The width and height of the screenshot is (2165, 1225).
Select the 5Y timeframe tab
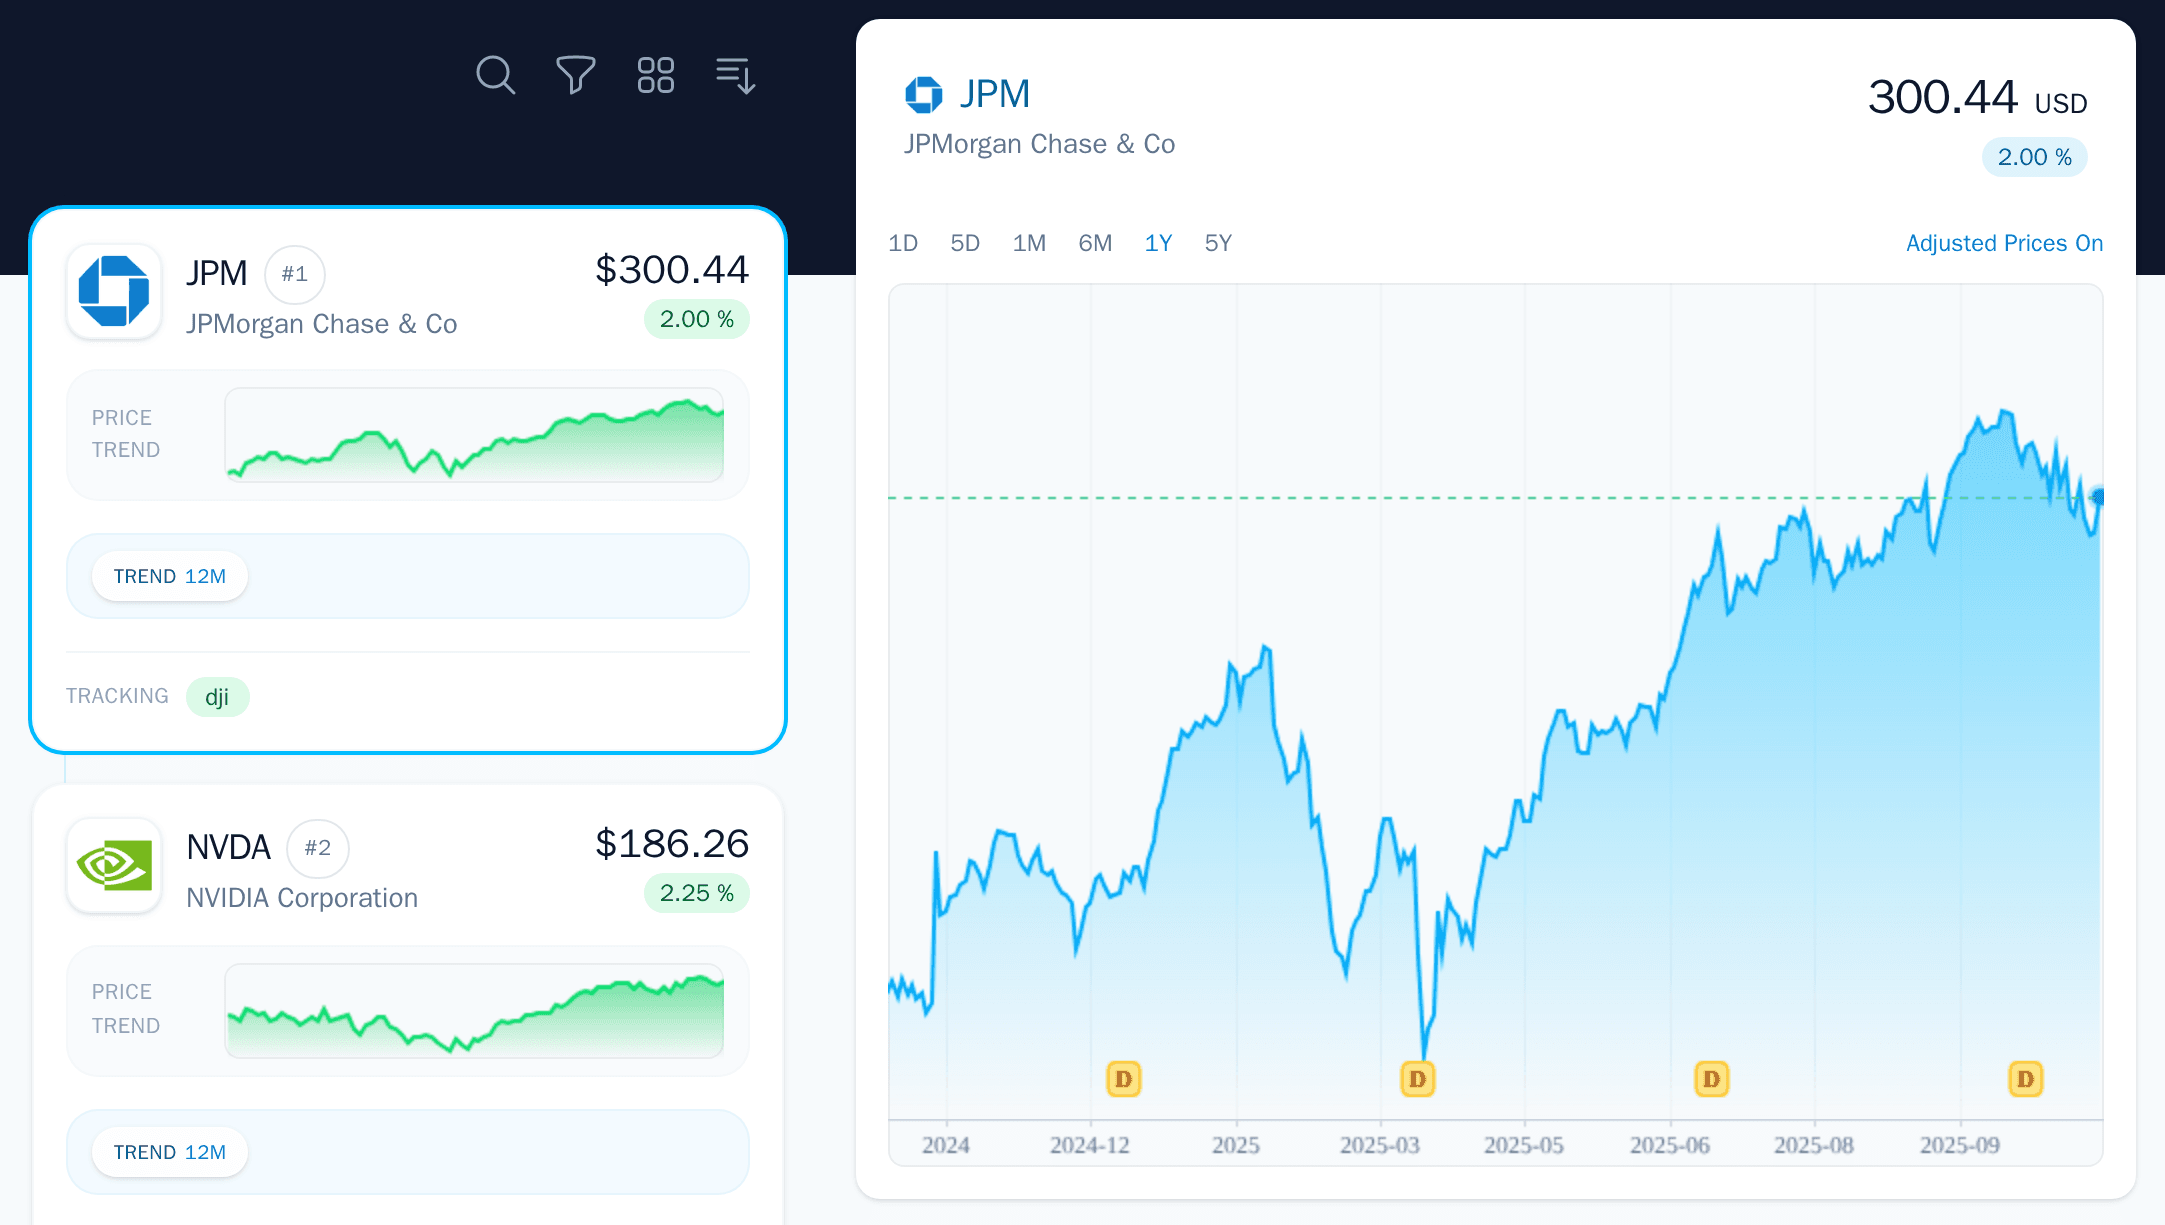[1217, 242]
